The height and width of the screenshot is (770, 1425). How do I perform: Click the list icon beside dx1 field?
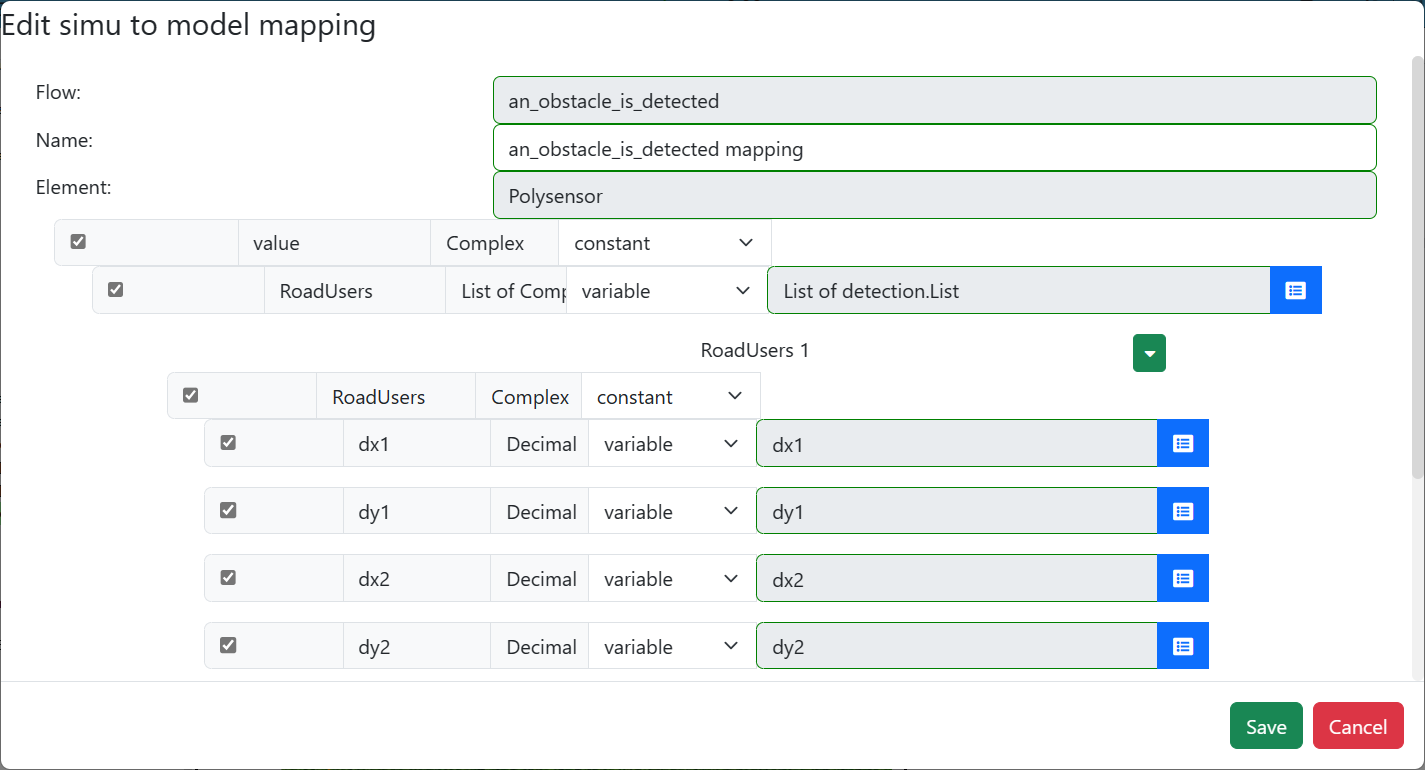1183,443
